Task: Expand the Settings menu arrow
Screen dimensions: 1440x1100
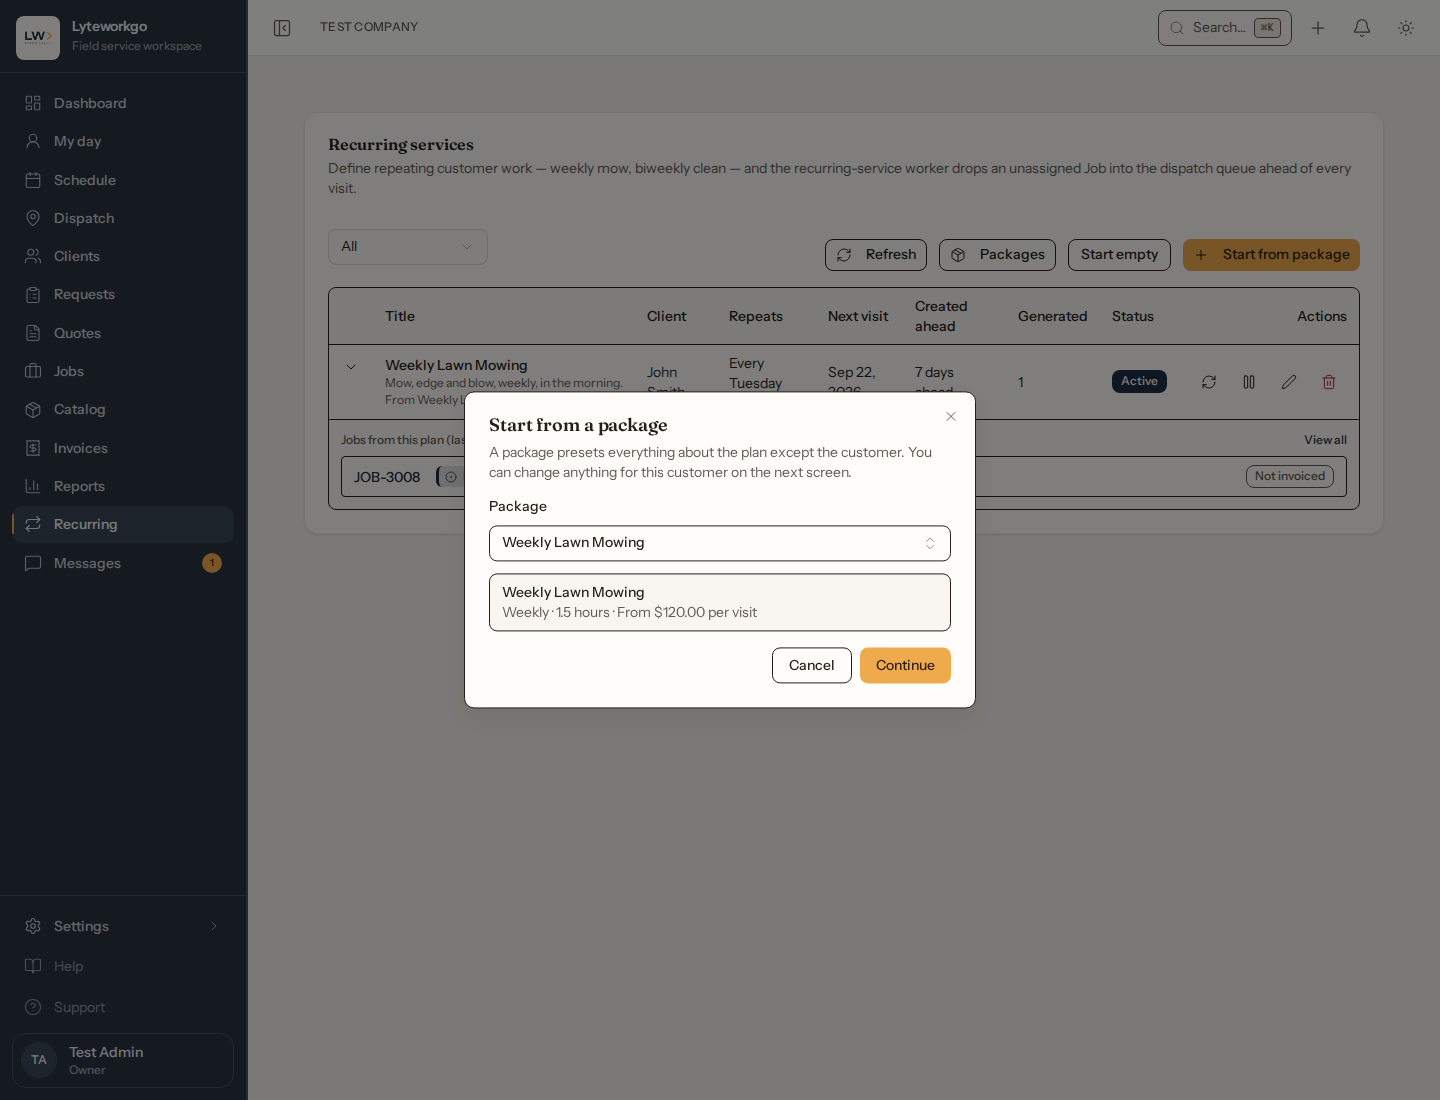Action: [214, 926]
